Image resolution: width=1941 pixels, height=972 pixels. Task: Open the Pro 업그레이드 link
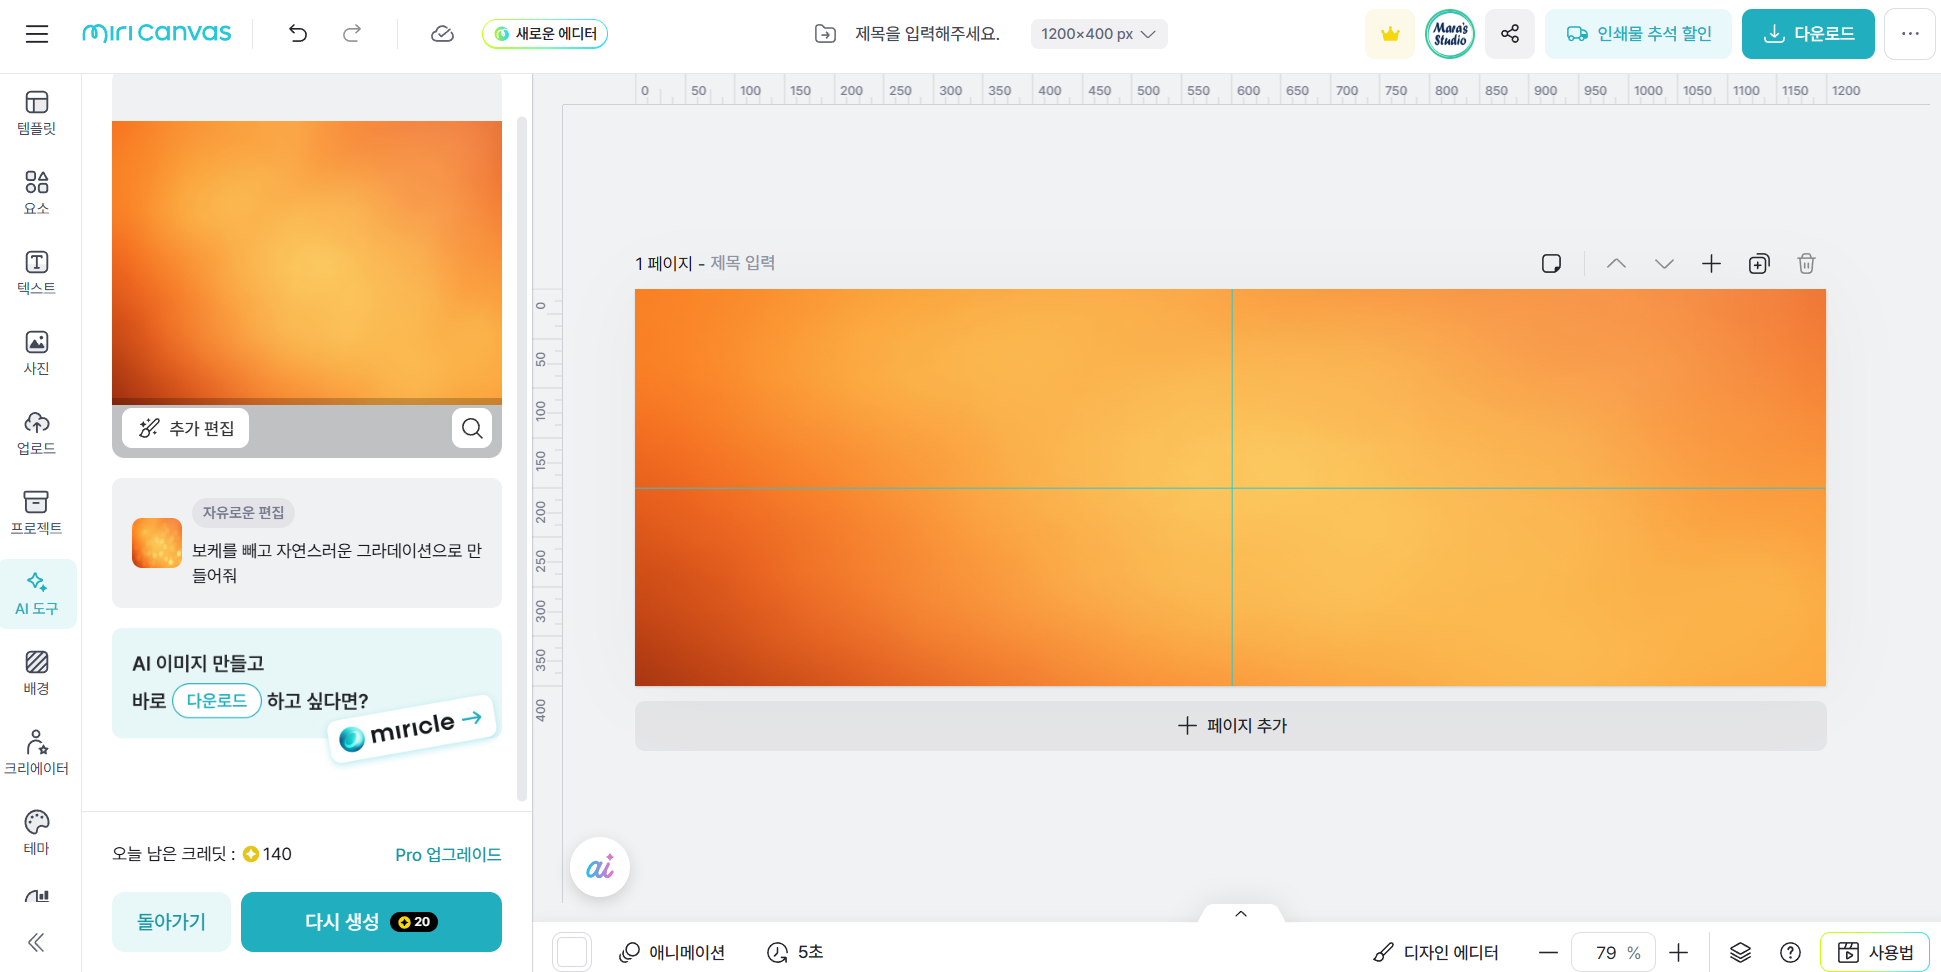pos(448,854)
